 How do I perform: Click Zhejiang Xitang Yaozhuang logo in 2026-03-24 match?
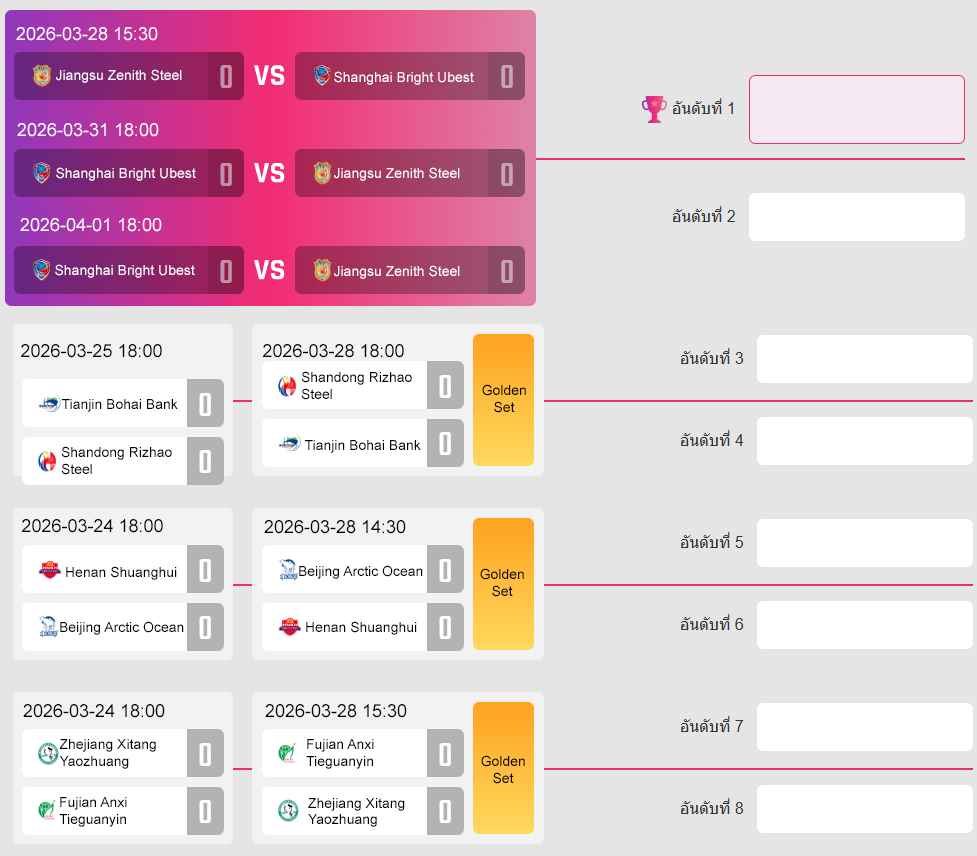47,753
